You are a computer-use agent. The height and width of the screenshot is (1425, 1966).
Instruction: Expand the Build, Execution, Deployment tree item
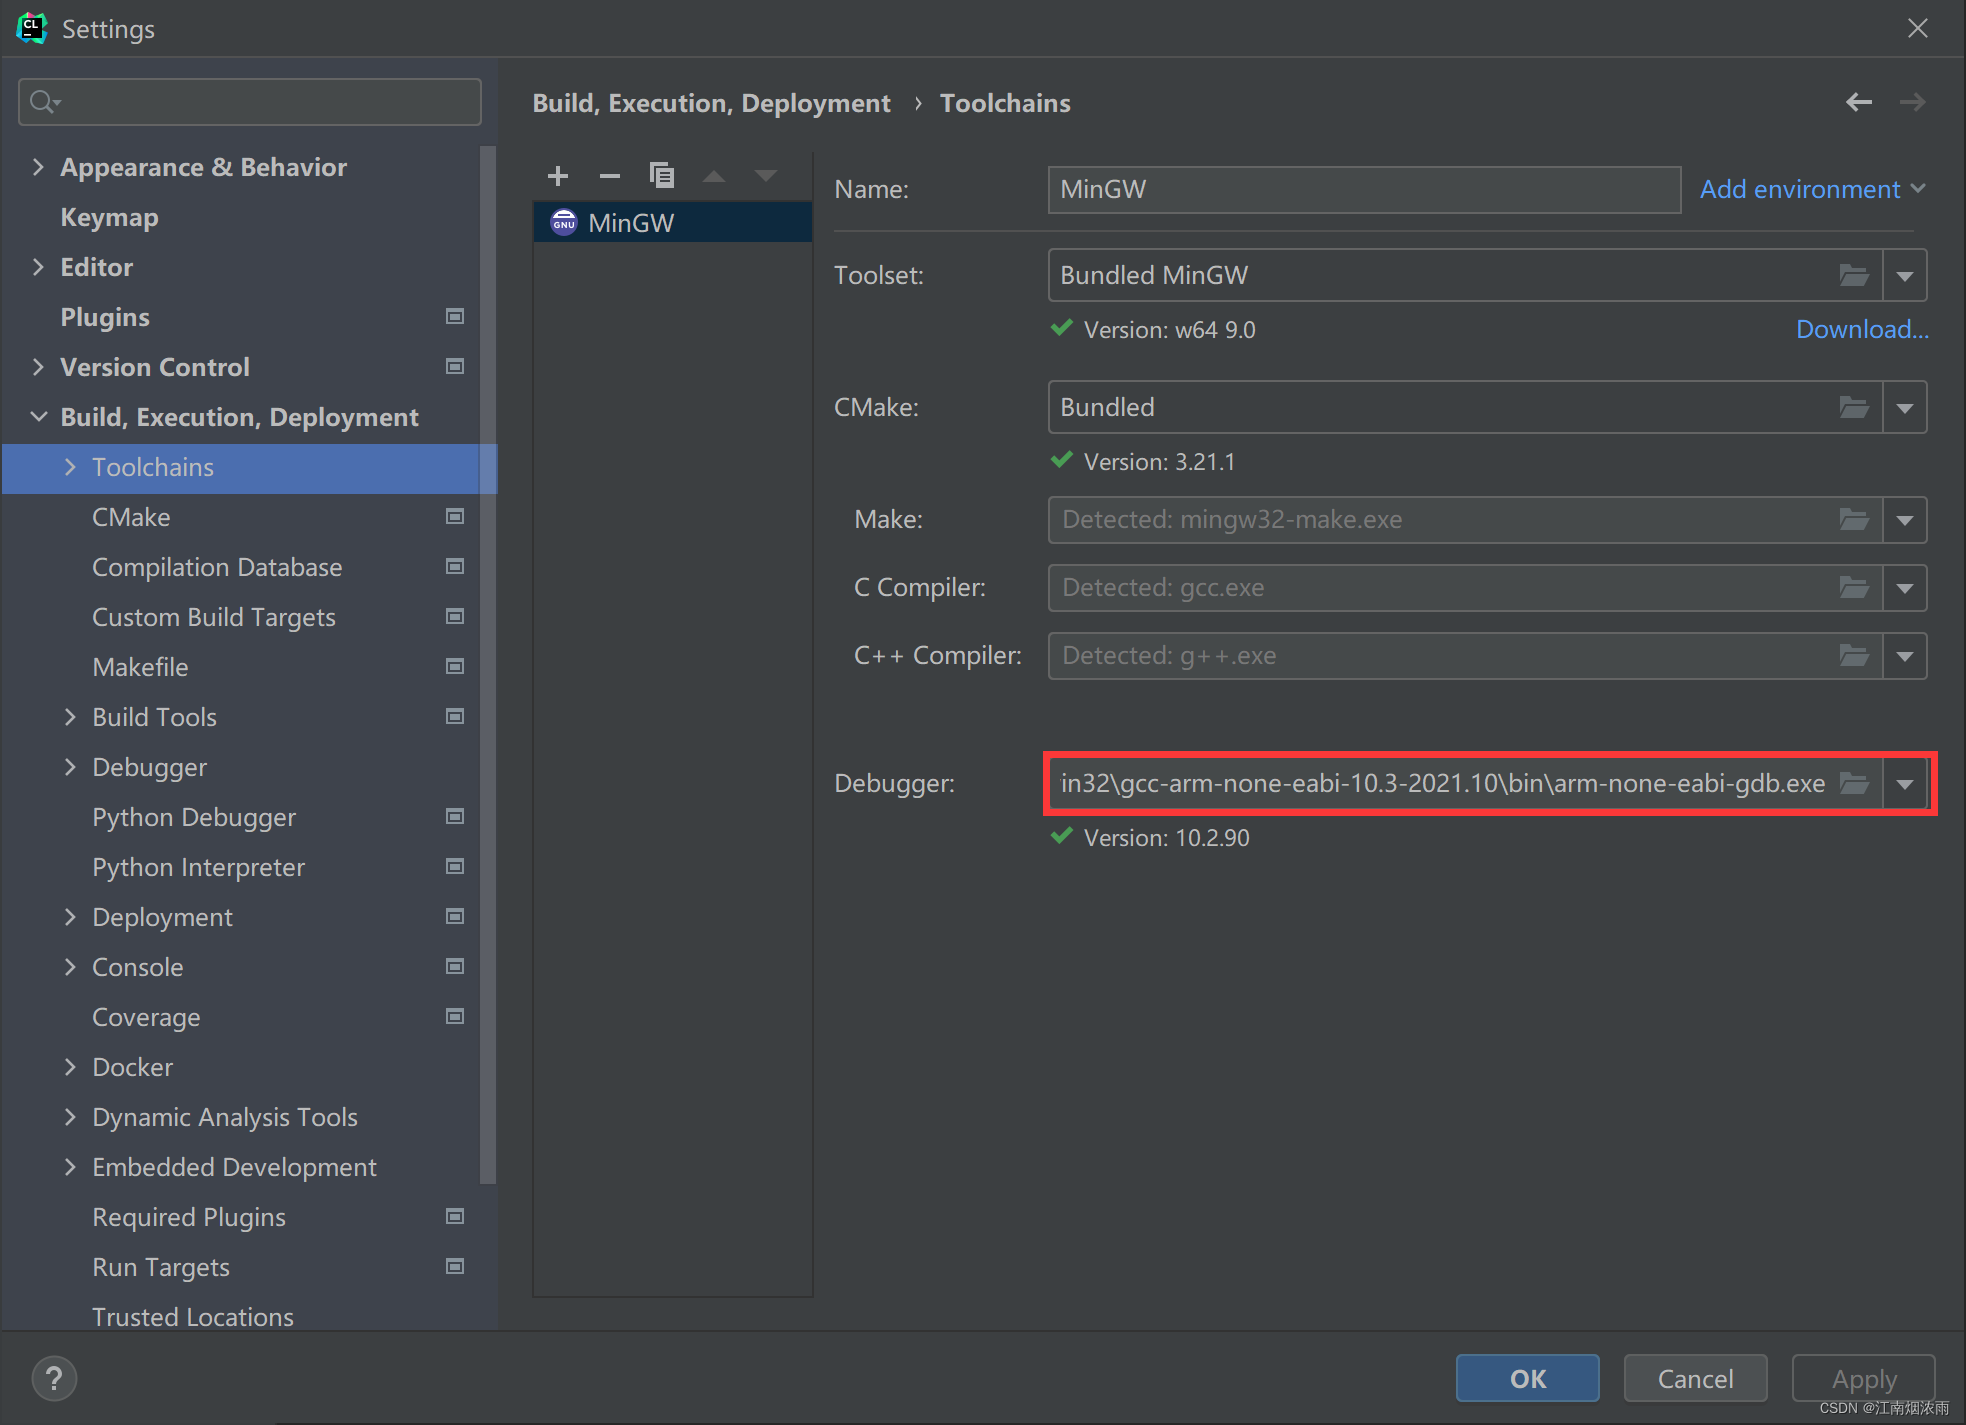[x=34, y=417]
